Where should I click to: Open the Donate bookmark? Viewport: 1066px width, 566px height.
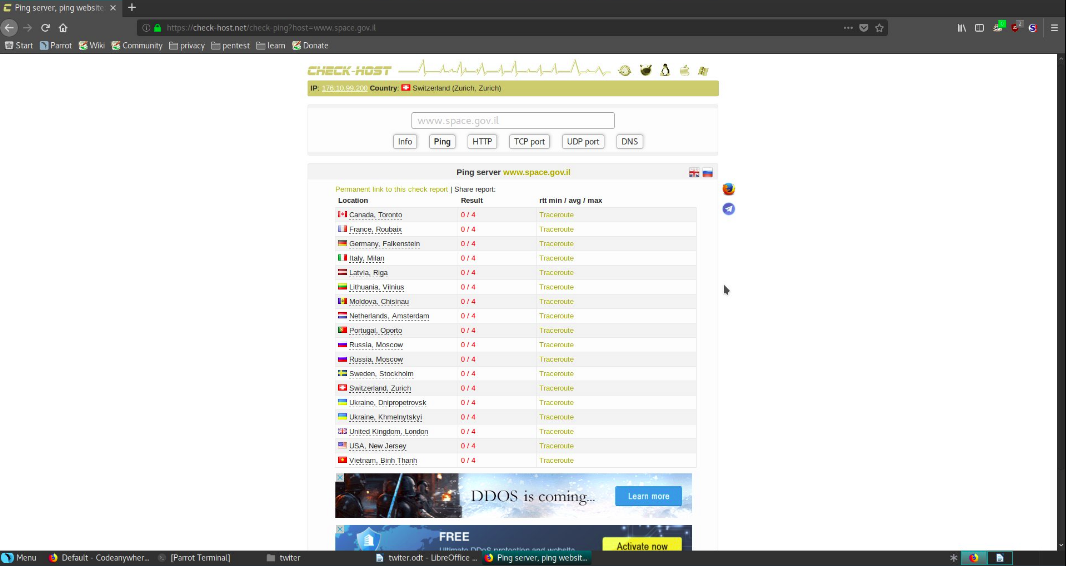click(x=310, y=46)
